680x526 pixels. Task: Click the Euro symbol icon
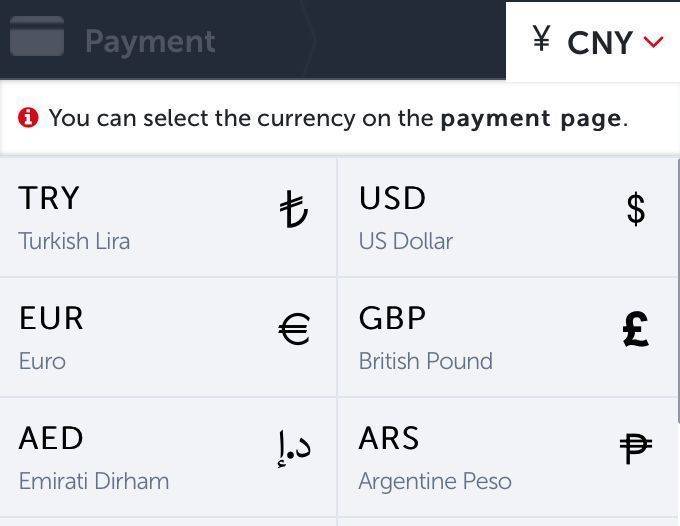(x=294, y=329)
